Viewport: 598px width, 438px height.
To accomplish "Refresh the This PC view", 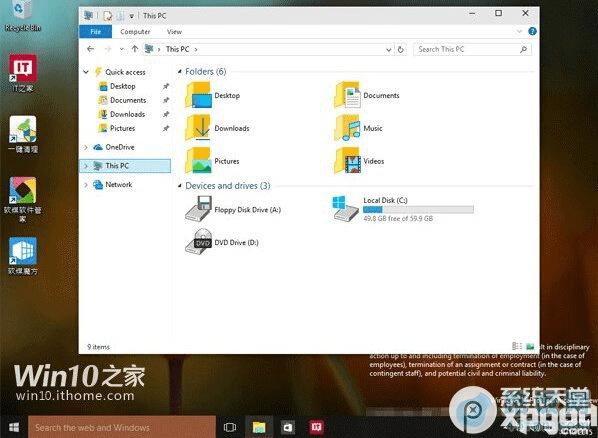I will tap(400, 50).
